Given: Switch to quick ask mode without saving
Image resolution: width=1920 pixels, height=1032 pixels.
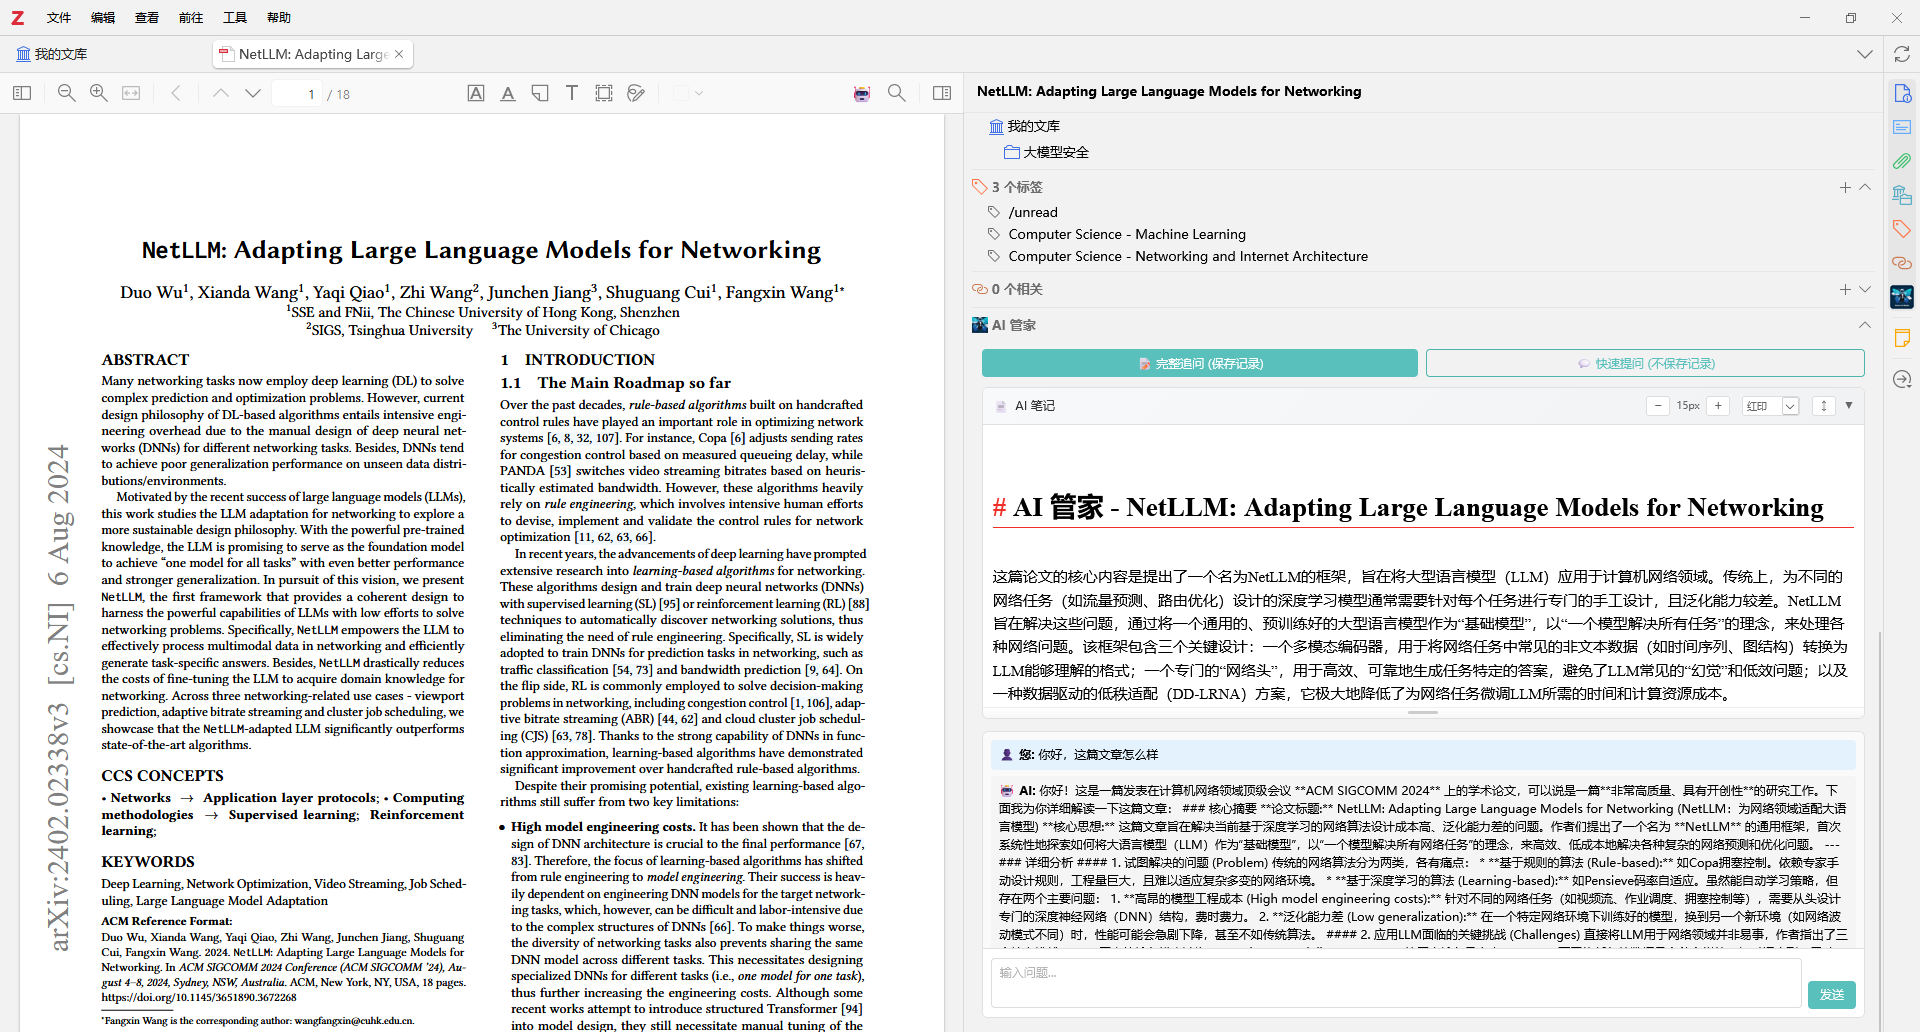Looking at the screenshot, I should pyautogui.click(x=1644, y=363).
